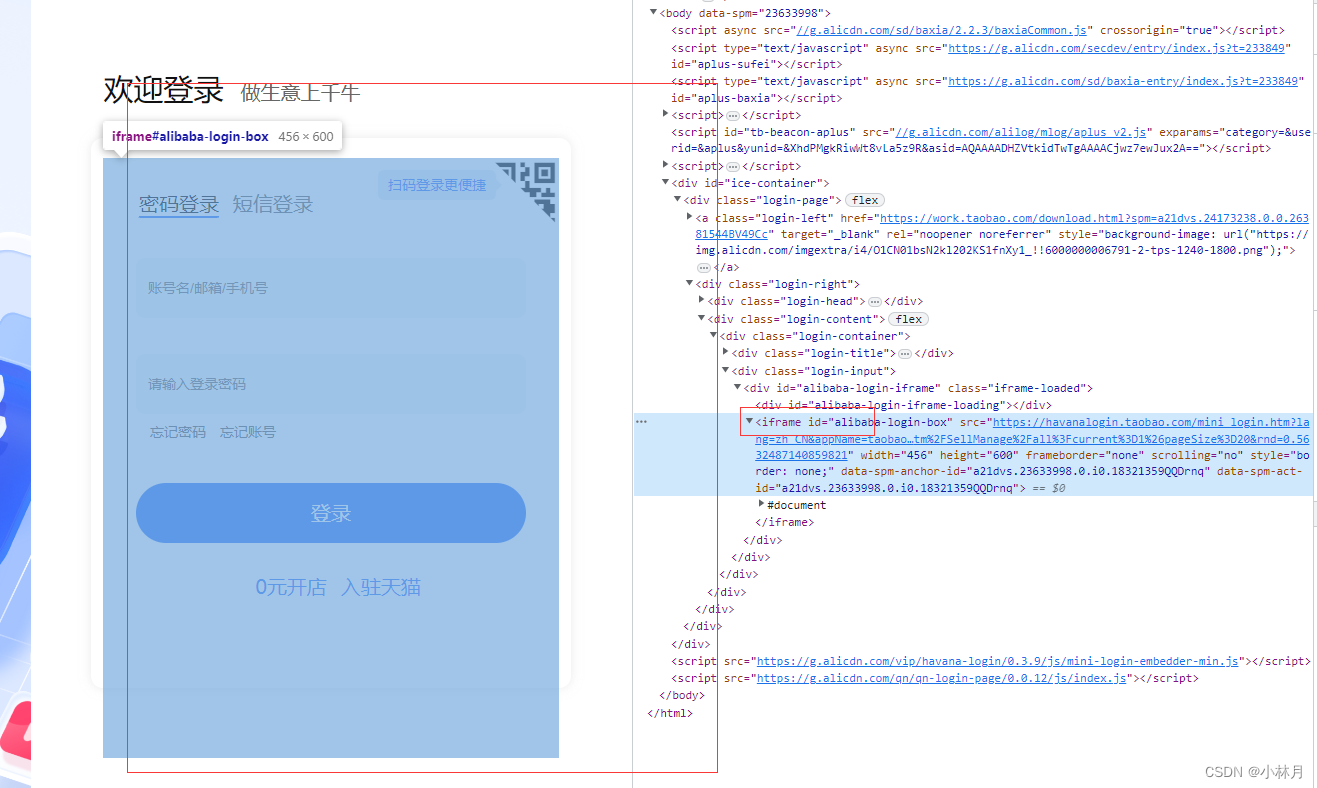Click the 欢迎登录 heading text

[x=164, y=90]
